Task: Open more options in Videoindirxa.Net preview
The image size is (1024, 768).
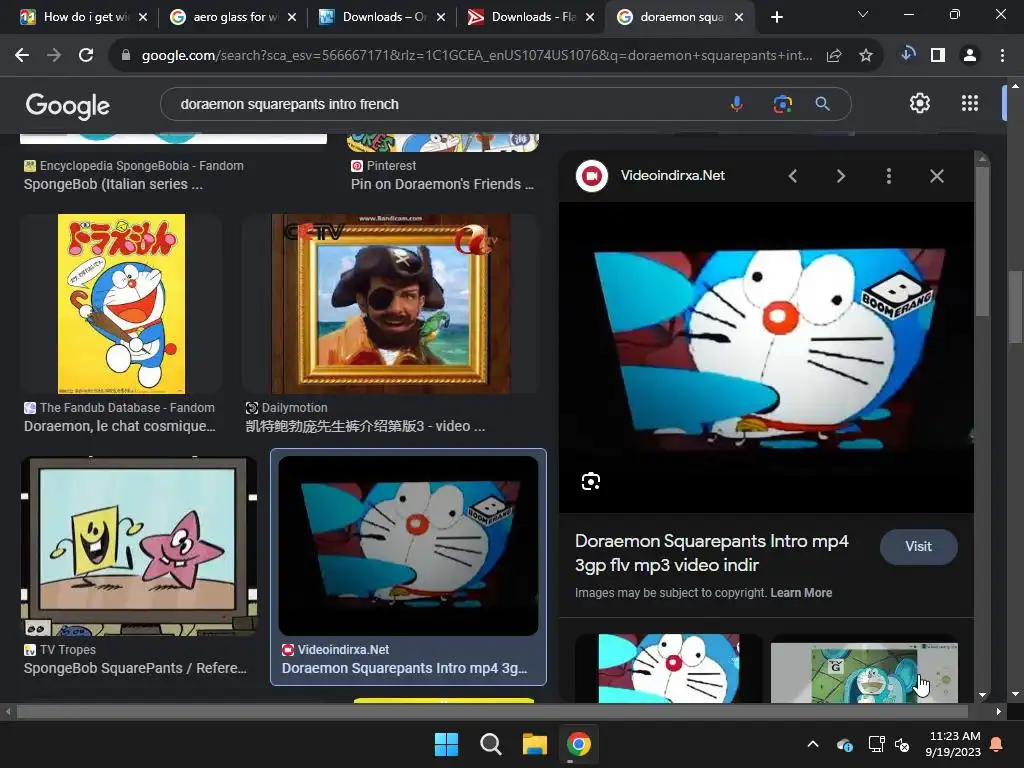Action: (x=889, y=176)
